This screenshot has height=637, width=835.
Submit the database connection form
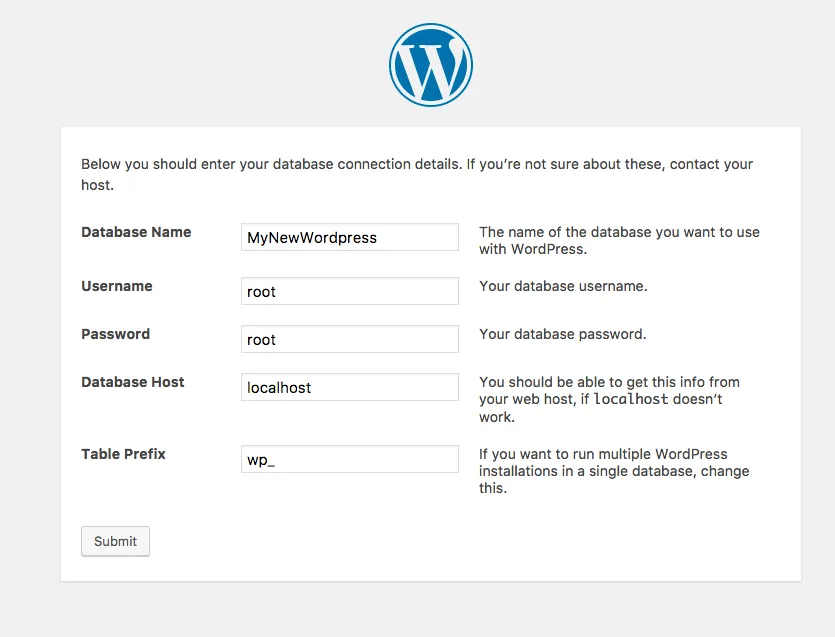(x=116, y=541)
